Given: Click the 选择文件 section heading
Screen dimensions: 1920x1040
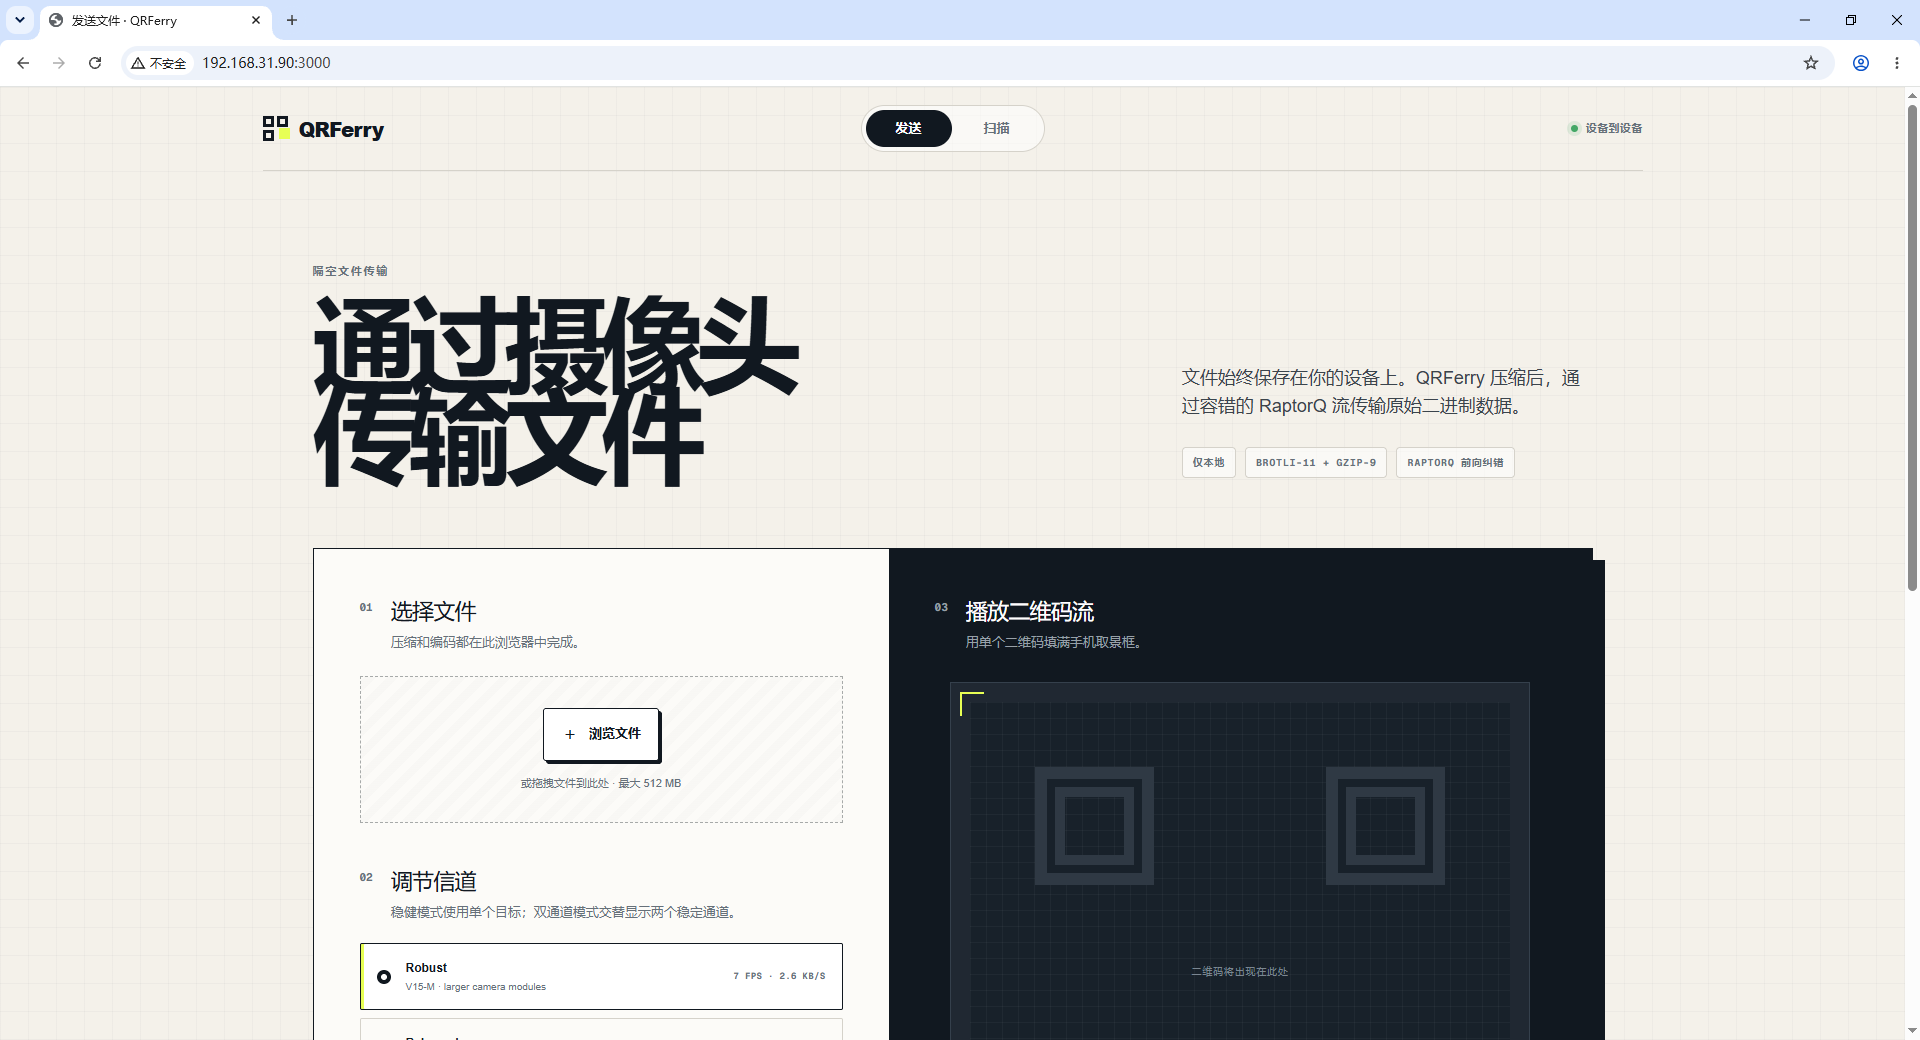Looking at the screenshot, I should tap(433, 611).
